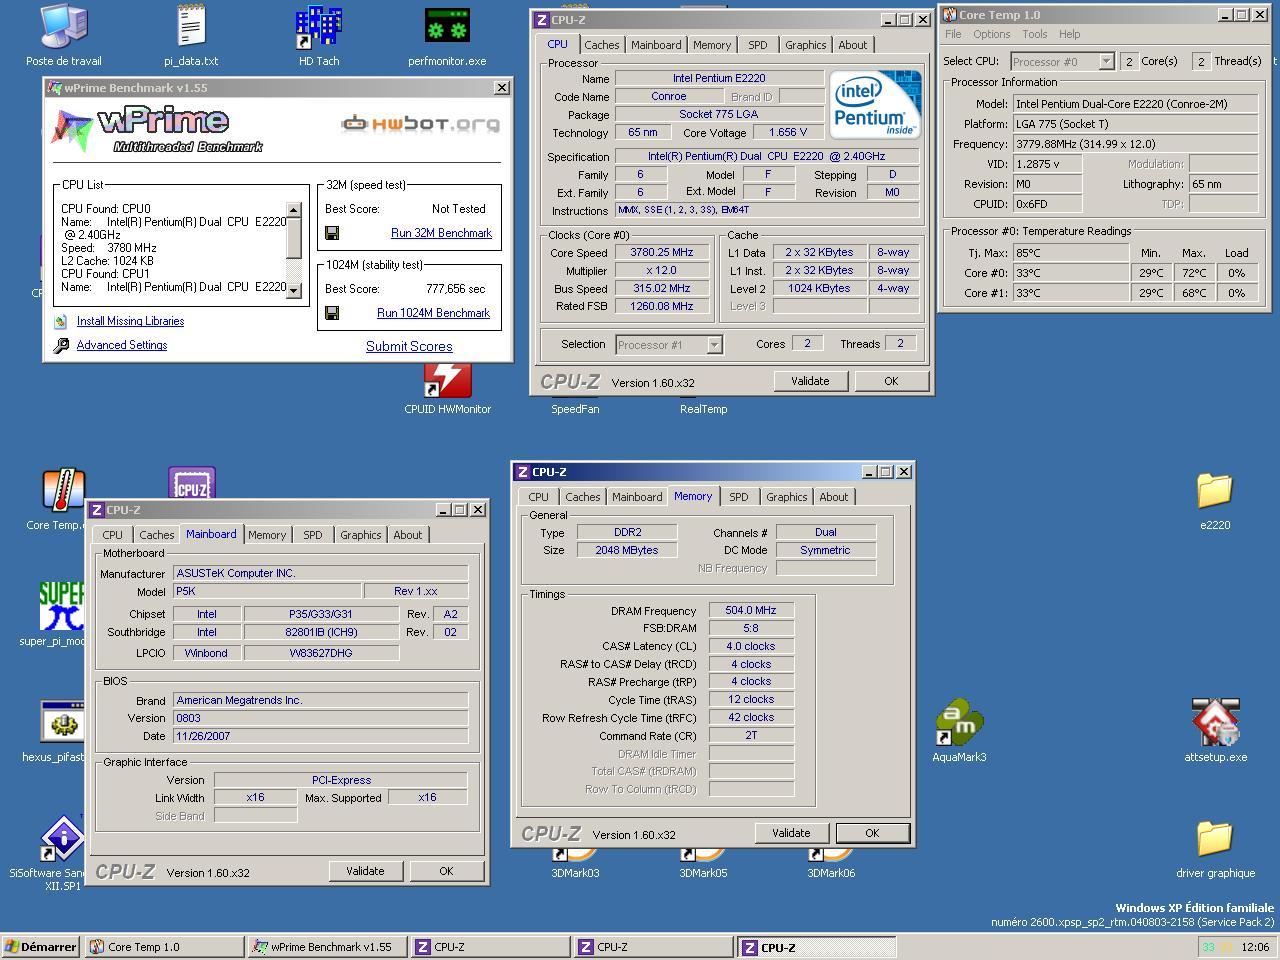Click Intel Pentium inside logo
The width and height of the screenshot is (1280, 960).
pyautogui.click(x=876, y=104)
